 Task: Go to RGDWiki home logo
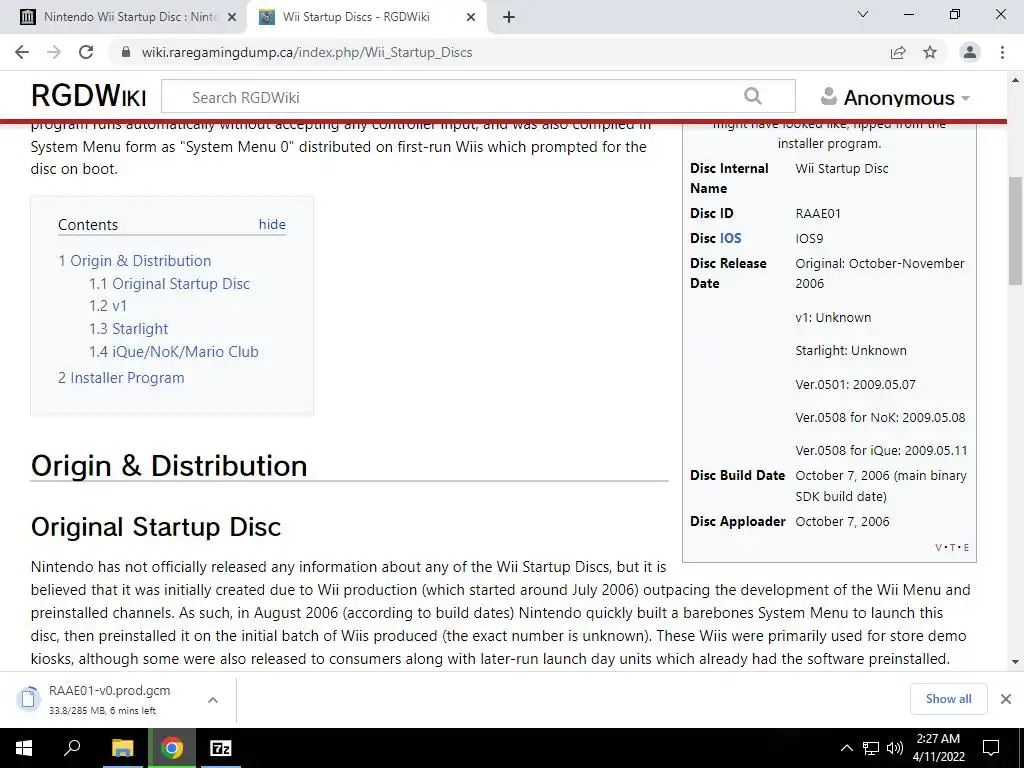click(88, 96)
